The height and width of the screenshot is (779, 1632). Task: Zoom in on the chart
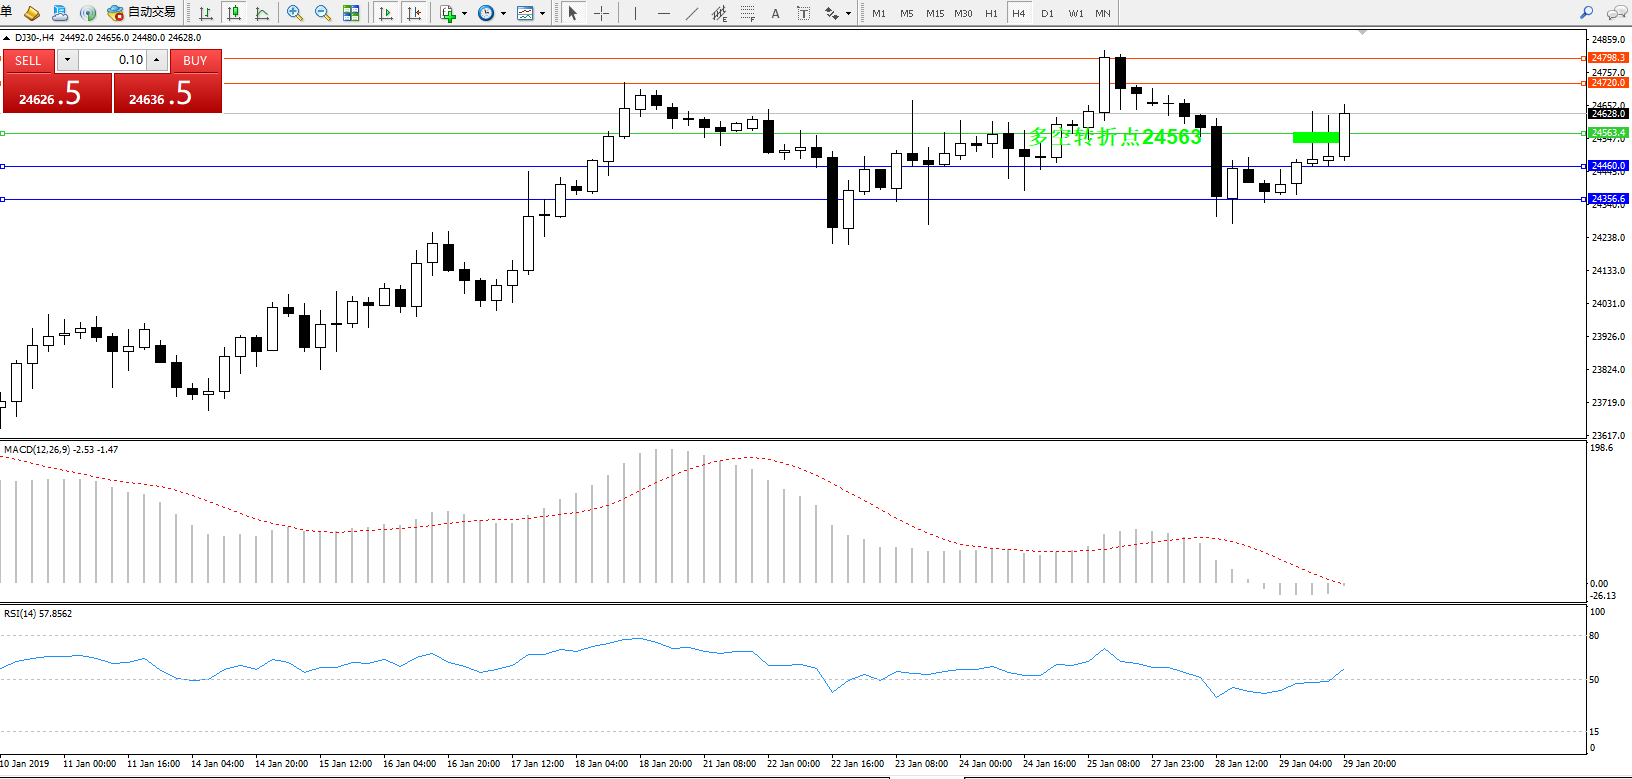coord(295,13)
